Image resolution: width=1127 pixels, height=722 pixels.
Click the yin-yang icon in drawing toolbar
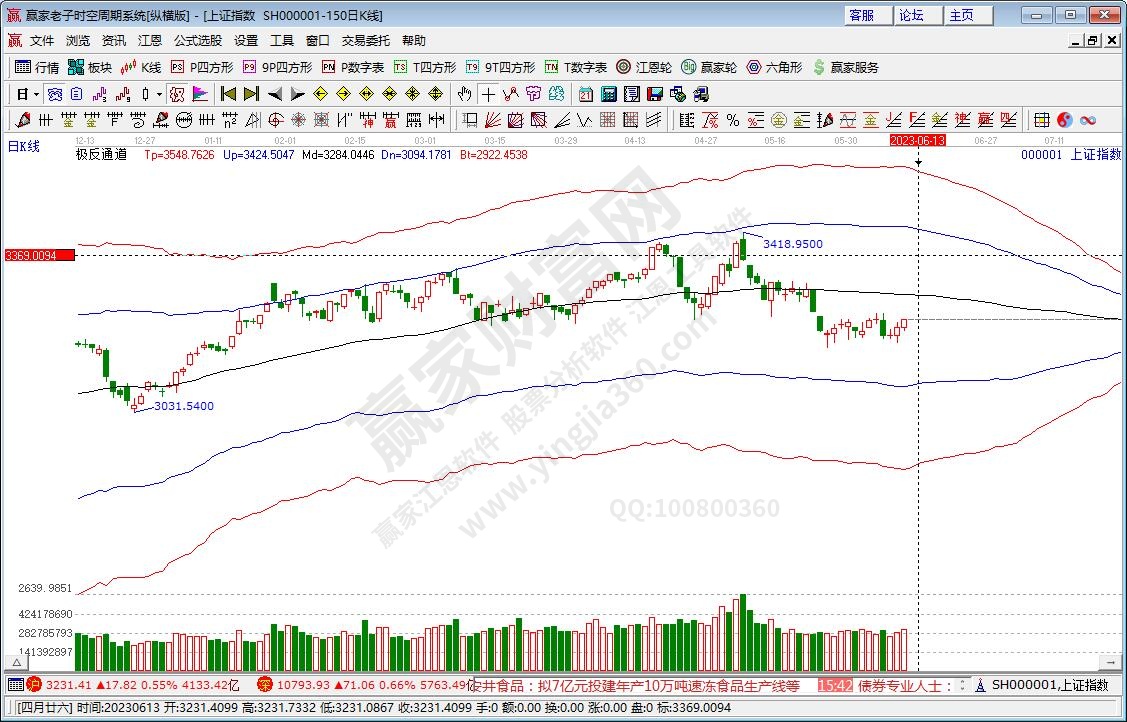[1065, 120]
